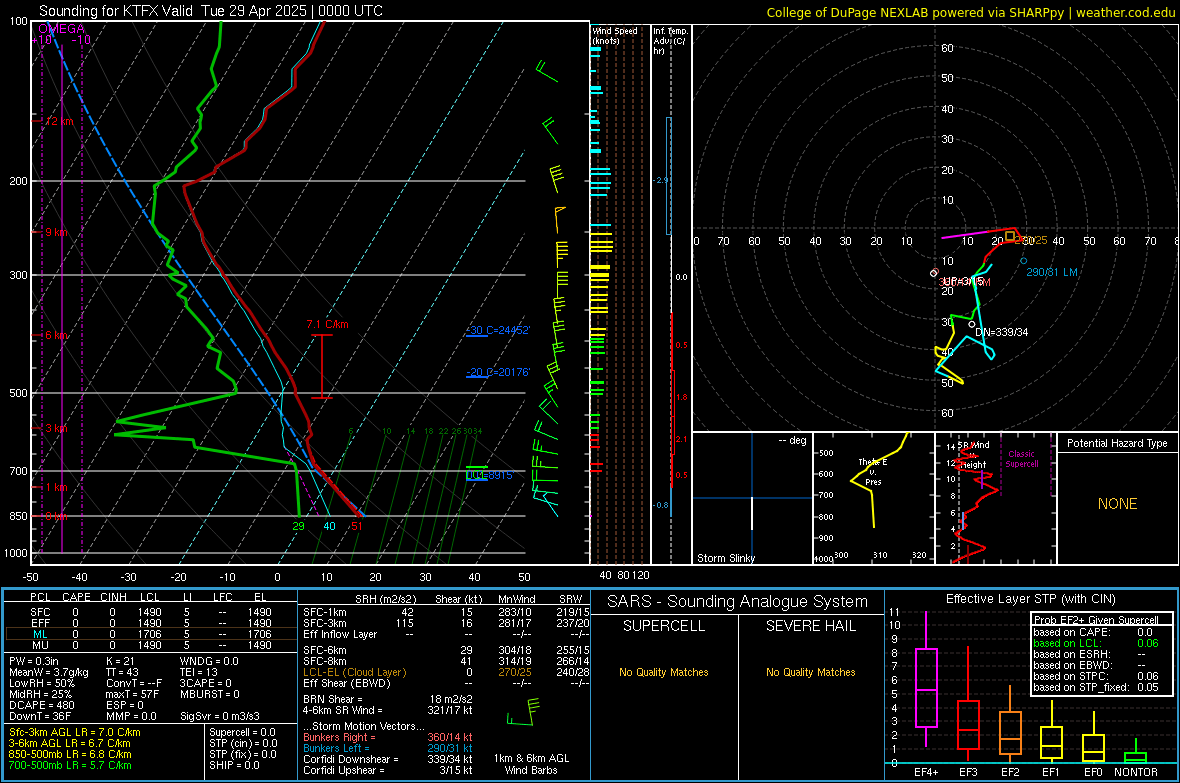The image size is (1180, 783).
Task: Click the Prob EF2+ Given Supercell heading
Action: tap(1096, 620)
